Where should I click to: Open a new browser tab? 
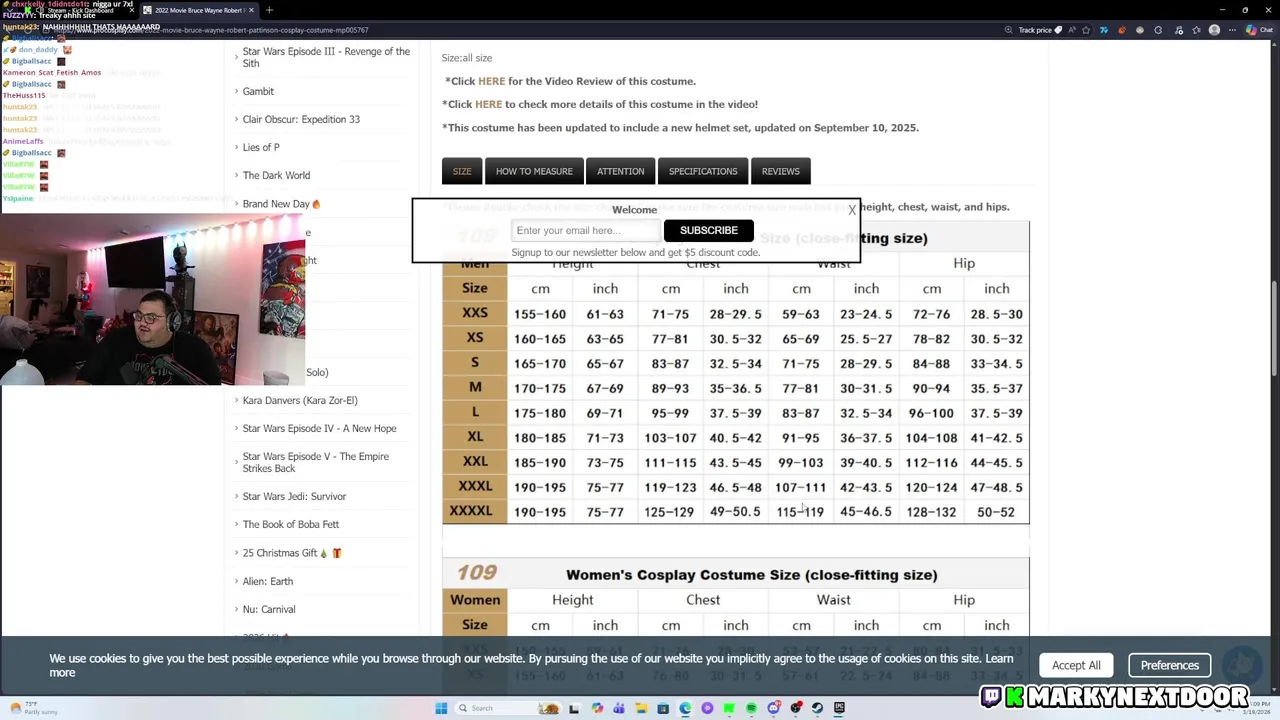tap(269, 10)
